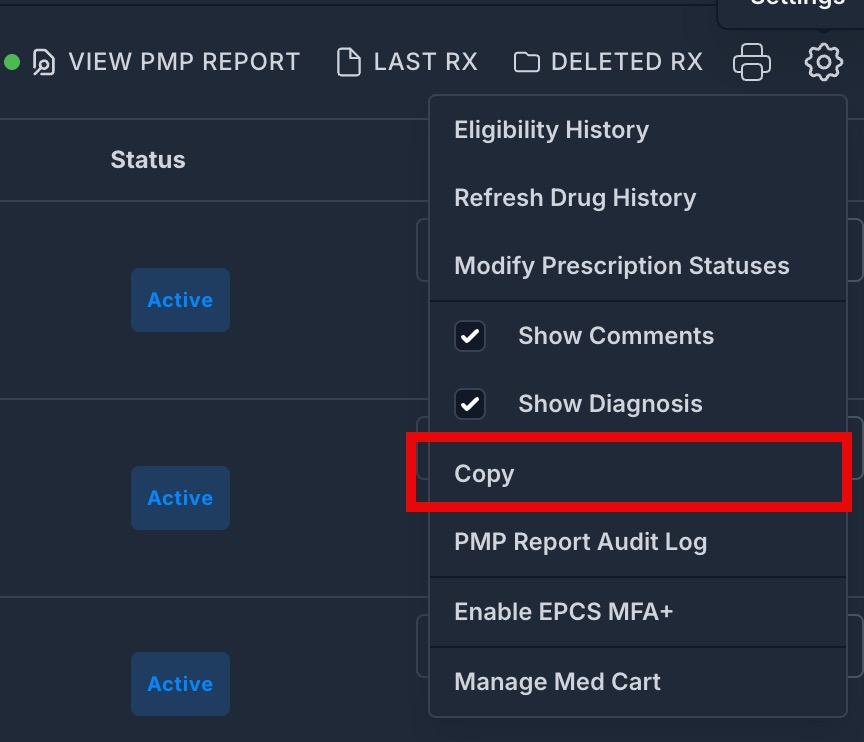Select Manage Med Cart
864x742 pixels.
pyautogui.click(x=638, y=682)
